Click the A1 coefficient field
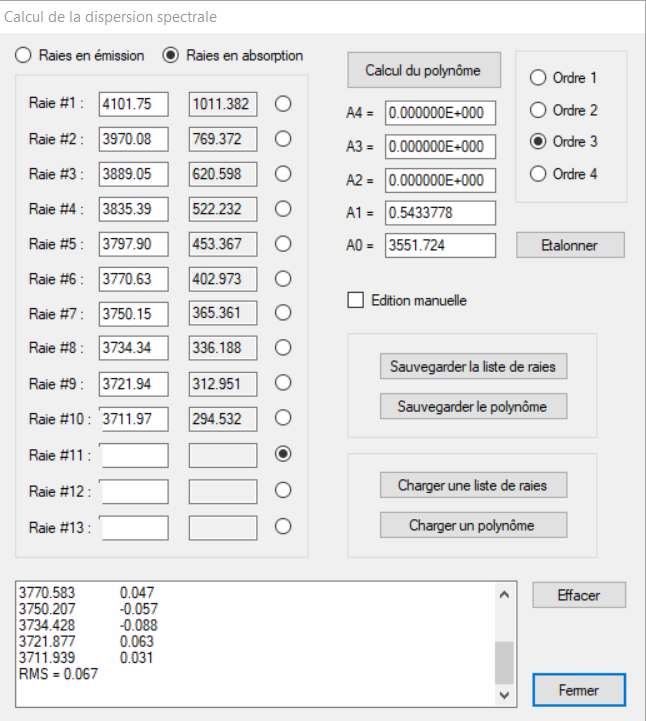 point(440,213)
